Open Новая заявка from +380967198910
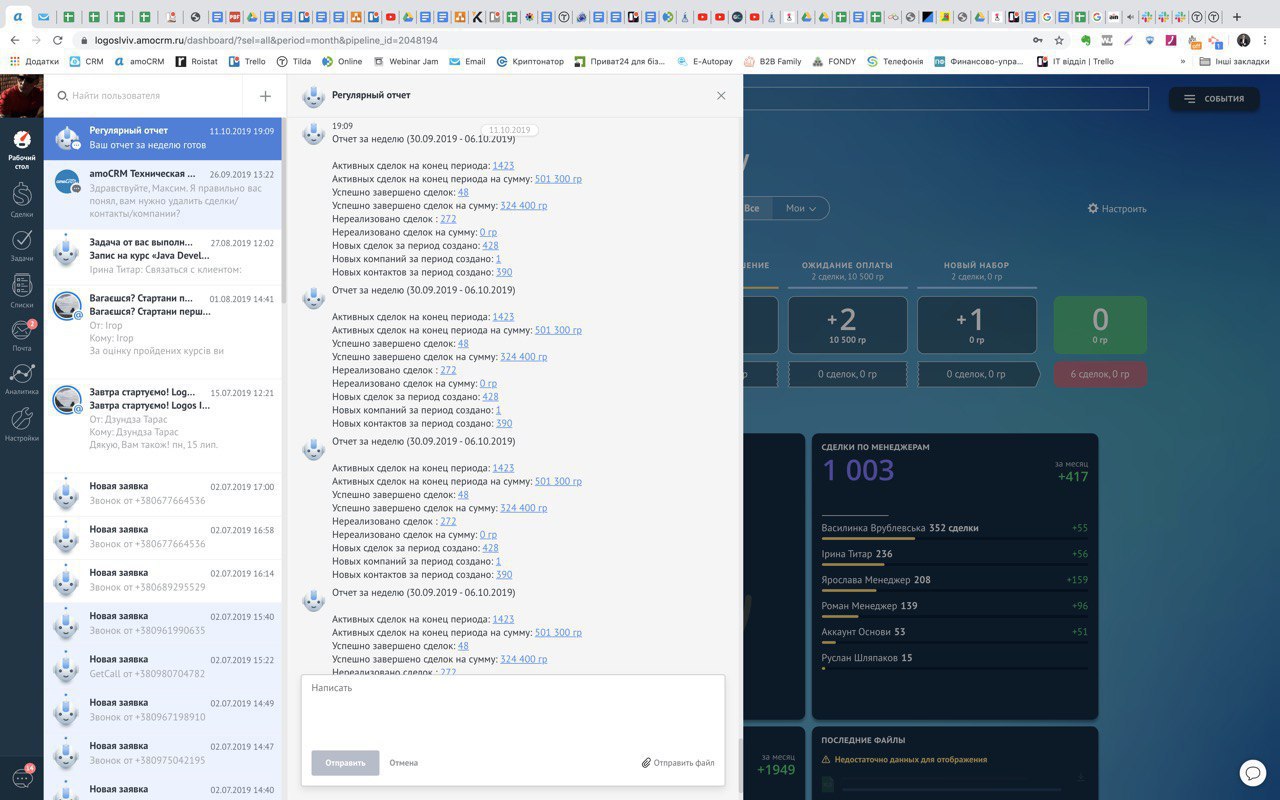This screenshot has height=800, width=1280. [163, 709]
